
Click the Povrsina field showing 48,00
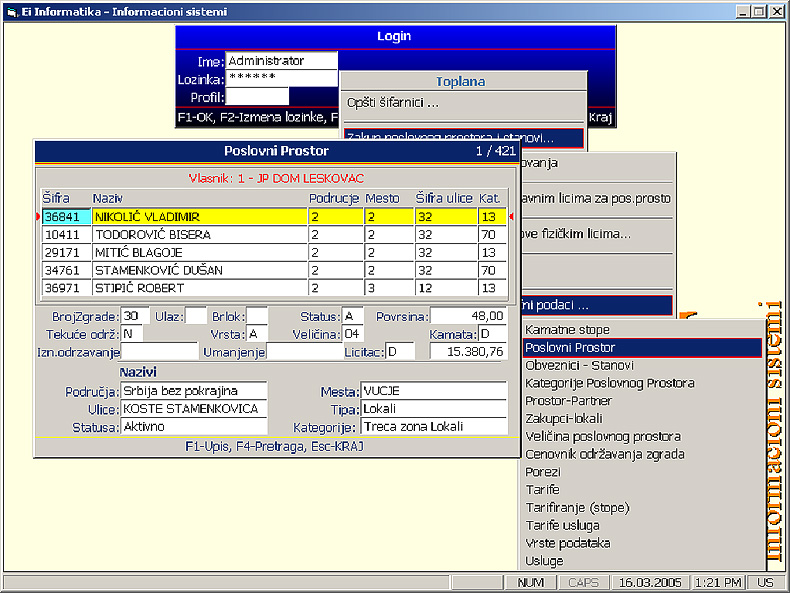pyautogui.click(x=468, y=316)
